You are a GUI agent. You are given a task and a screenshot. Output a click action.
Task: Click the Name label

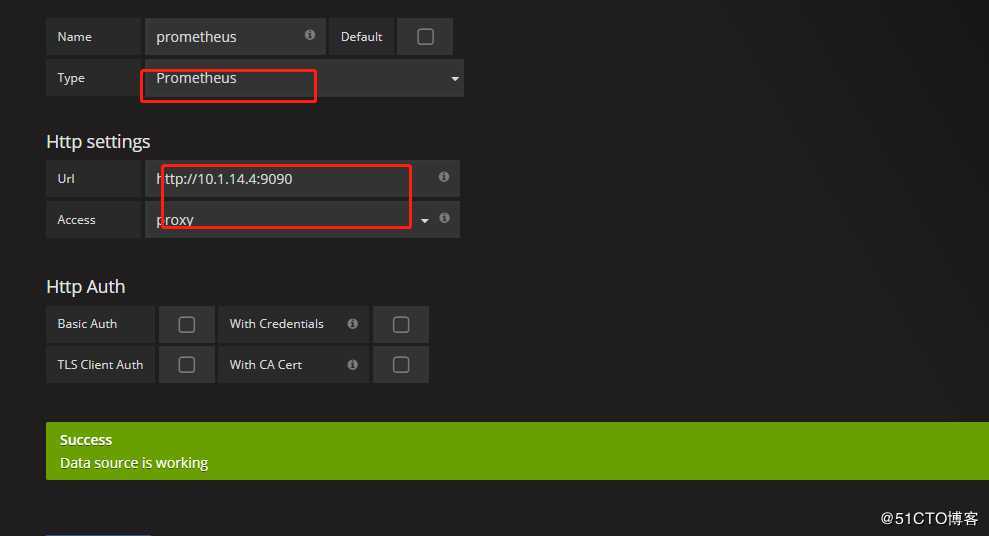74,37
